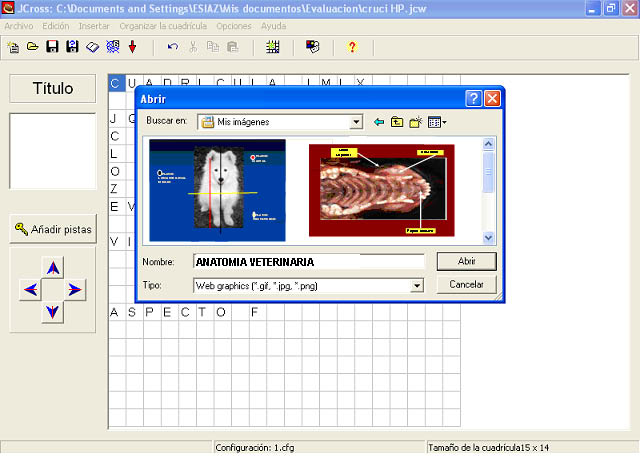Image resolution: width=642 pixels, height=457 pixels.
Task: Select the white dog anatomy thumbnail
Action: pos(217,190)
